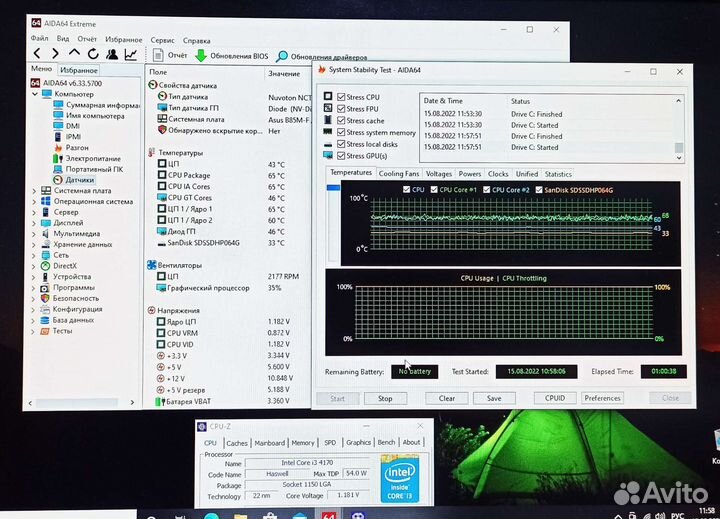Select Разгон flame item in the tree

(x=71, y=147)
